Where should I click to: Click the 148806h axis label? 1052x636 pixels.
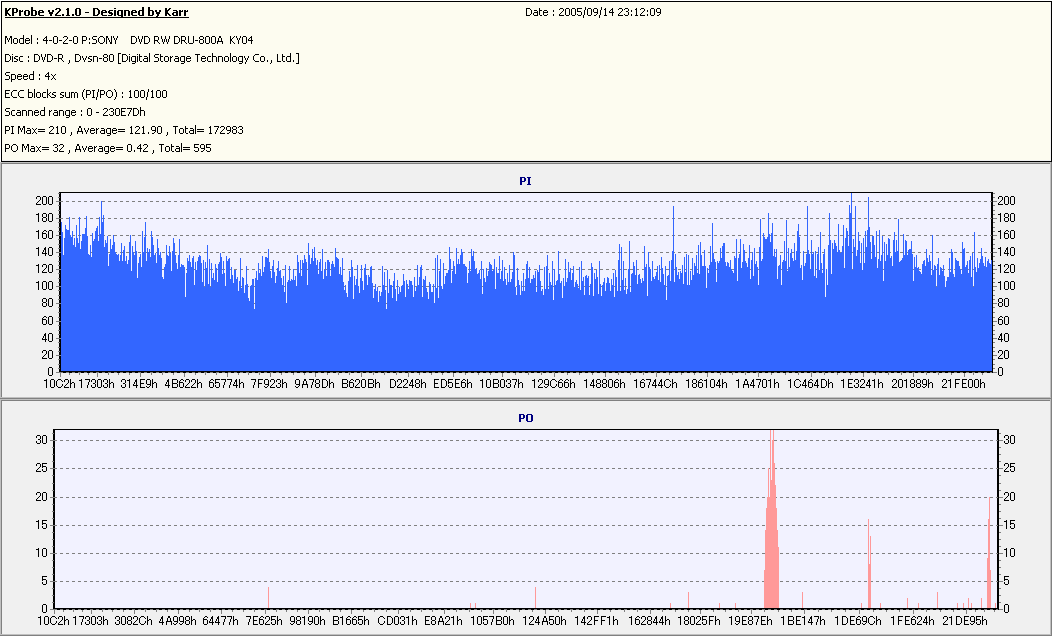[604, 384]
